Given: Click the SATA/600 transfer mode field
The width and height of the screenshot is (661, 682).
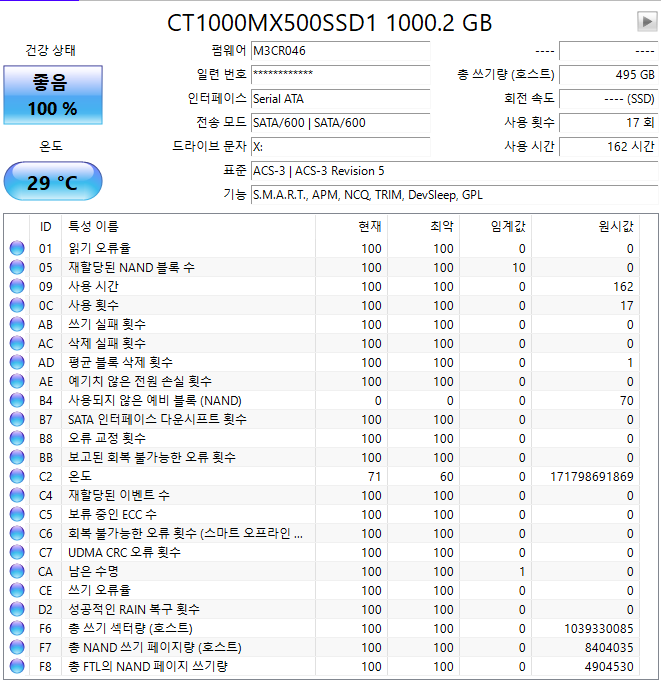Looking at the screenshot, I should click(x=341, y=123).
